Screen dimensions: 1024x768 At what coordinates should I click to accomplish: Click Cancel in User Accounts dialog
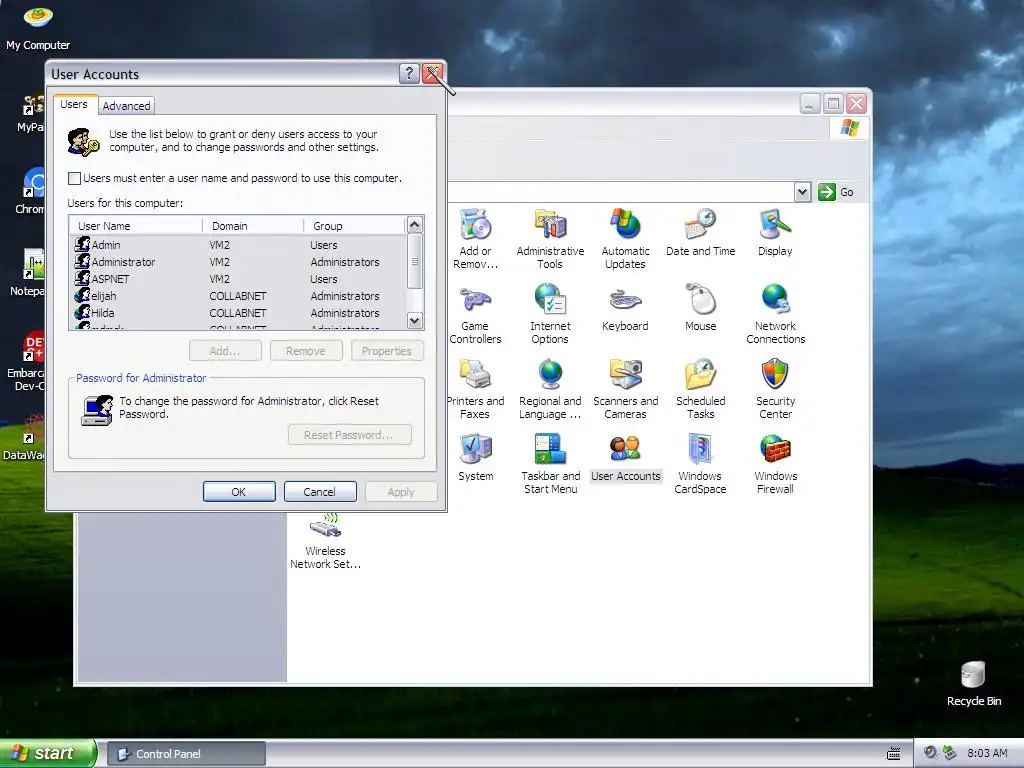pyautogui.click(x=320, y=492)
